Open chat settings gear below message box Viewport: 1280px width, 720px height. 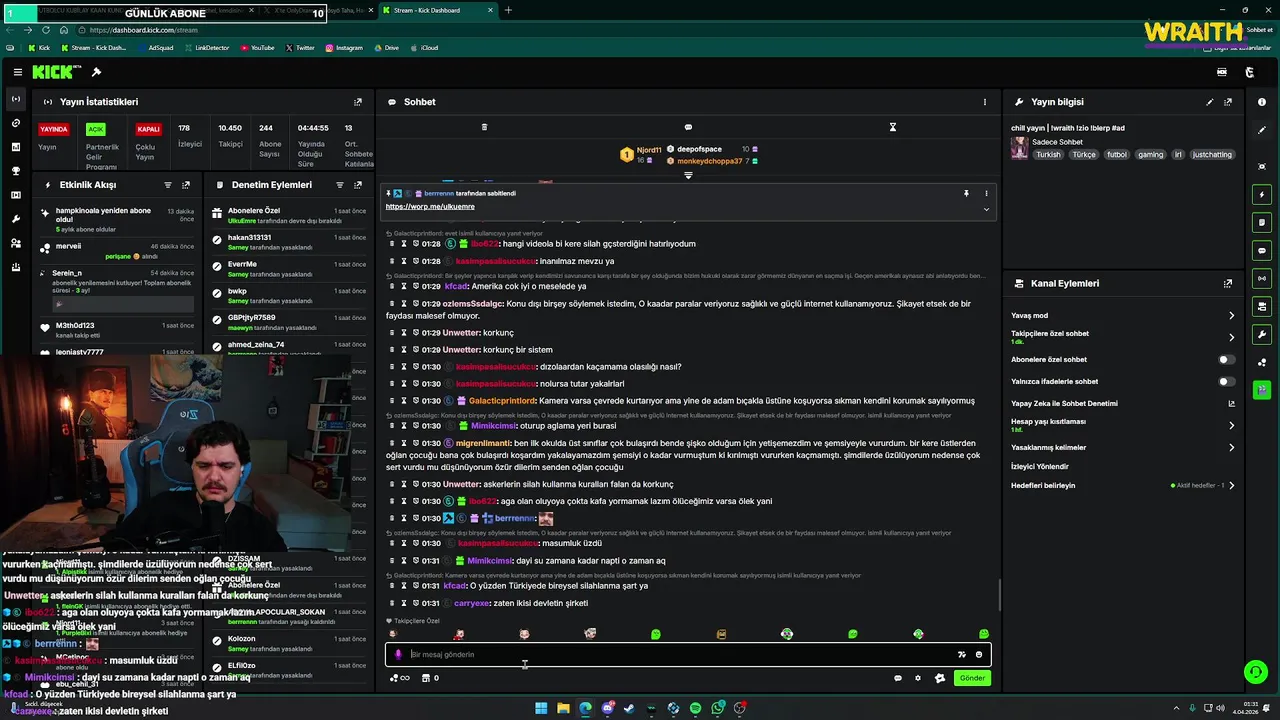tap(918, 678)
